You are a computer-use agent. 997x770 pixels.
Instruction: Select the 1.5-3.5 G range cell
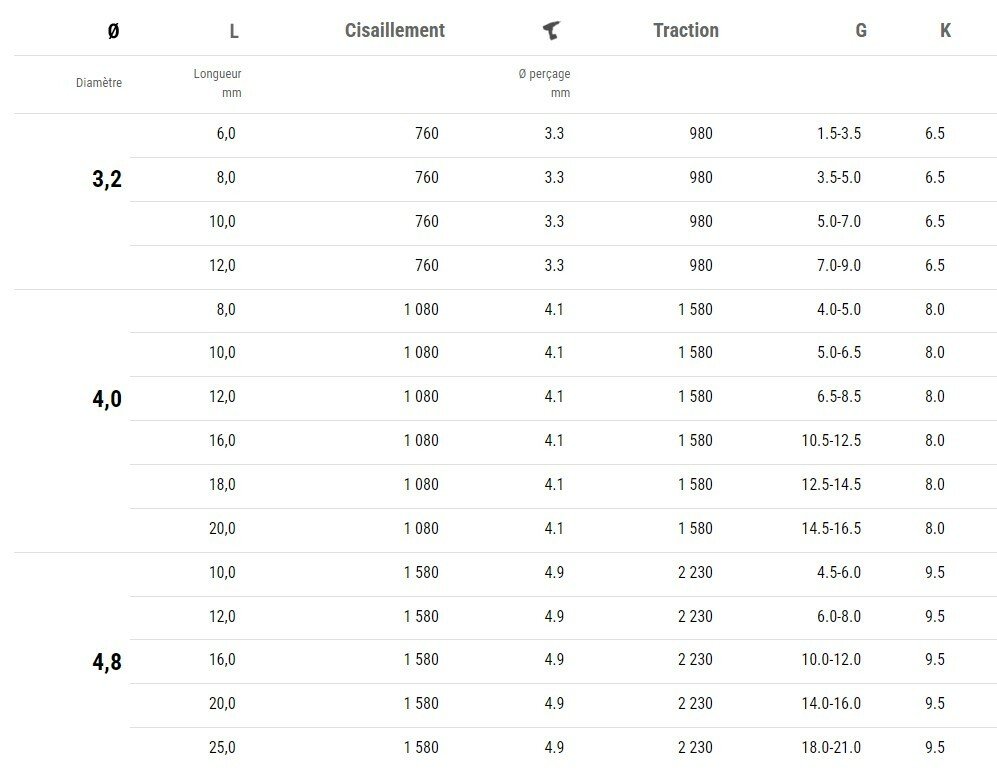pyautogui.click(x=838, y=134)
